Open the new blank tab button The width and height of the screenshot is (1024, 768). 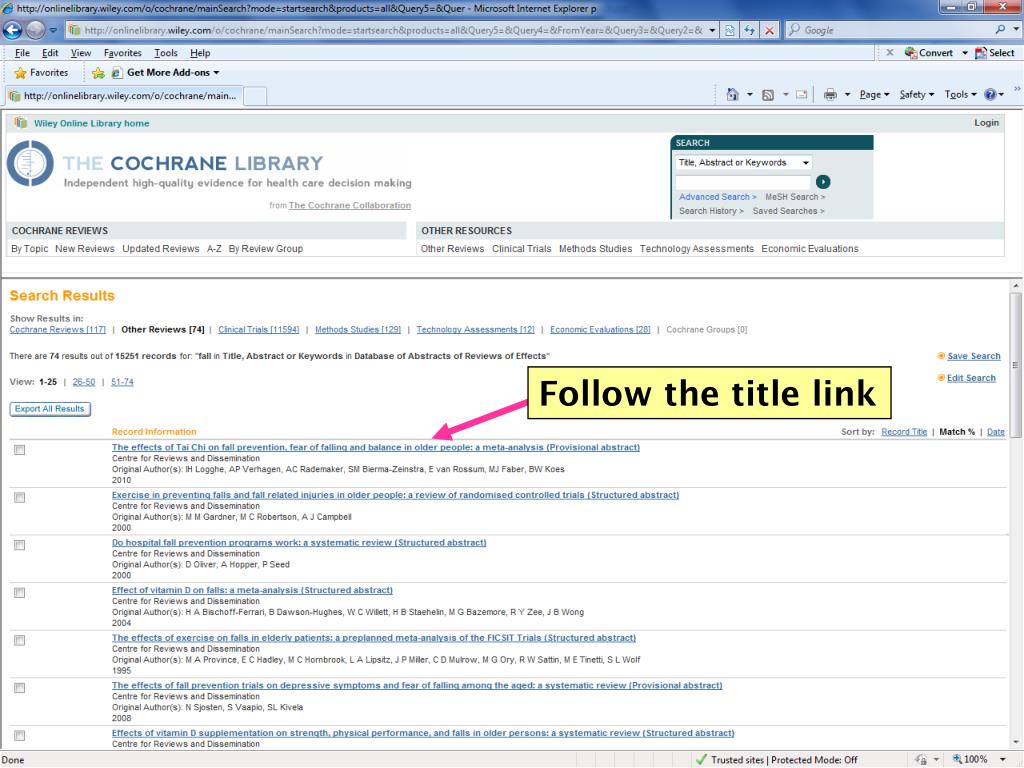[x=255, y=96]
